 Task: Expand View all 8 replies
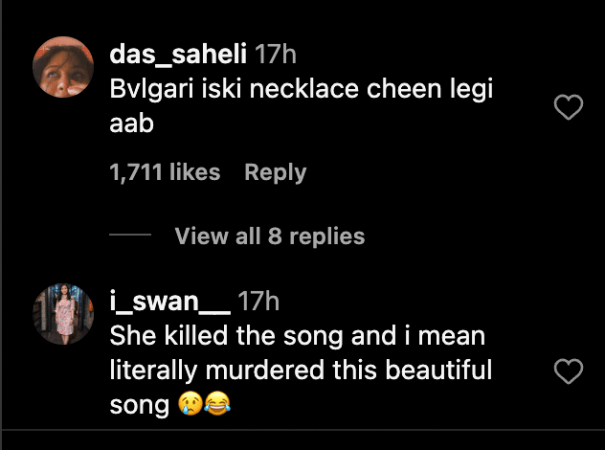(269, 236)
